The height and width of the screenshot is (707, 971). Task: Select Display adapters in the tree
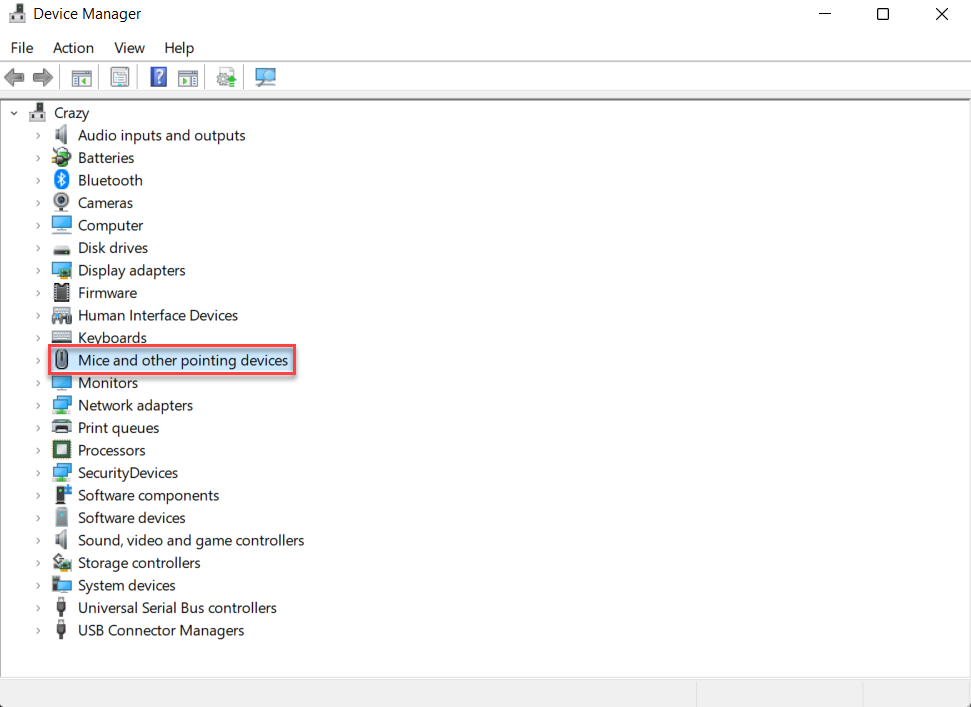131,270
